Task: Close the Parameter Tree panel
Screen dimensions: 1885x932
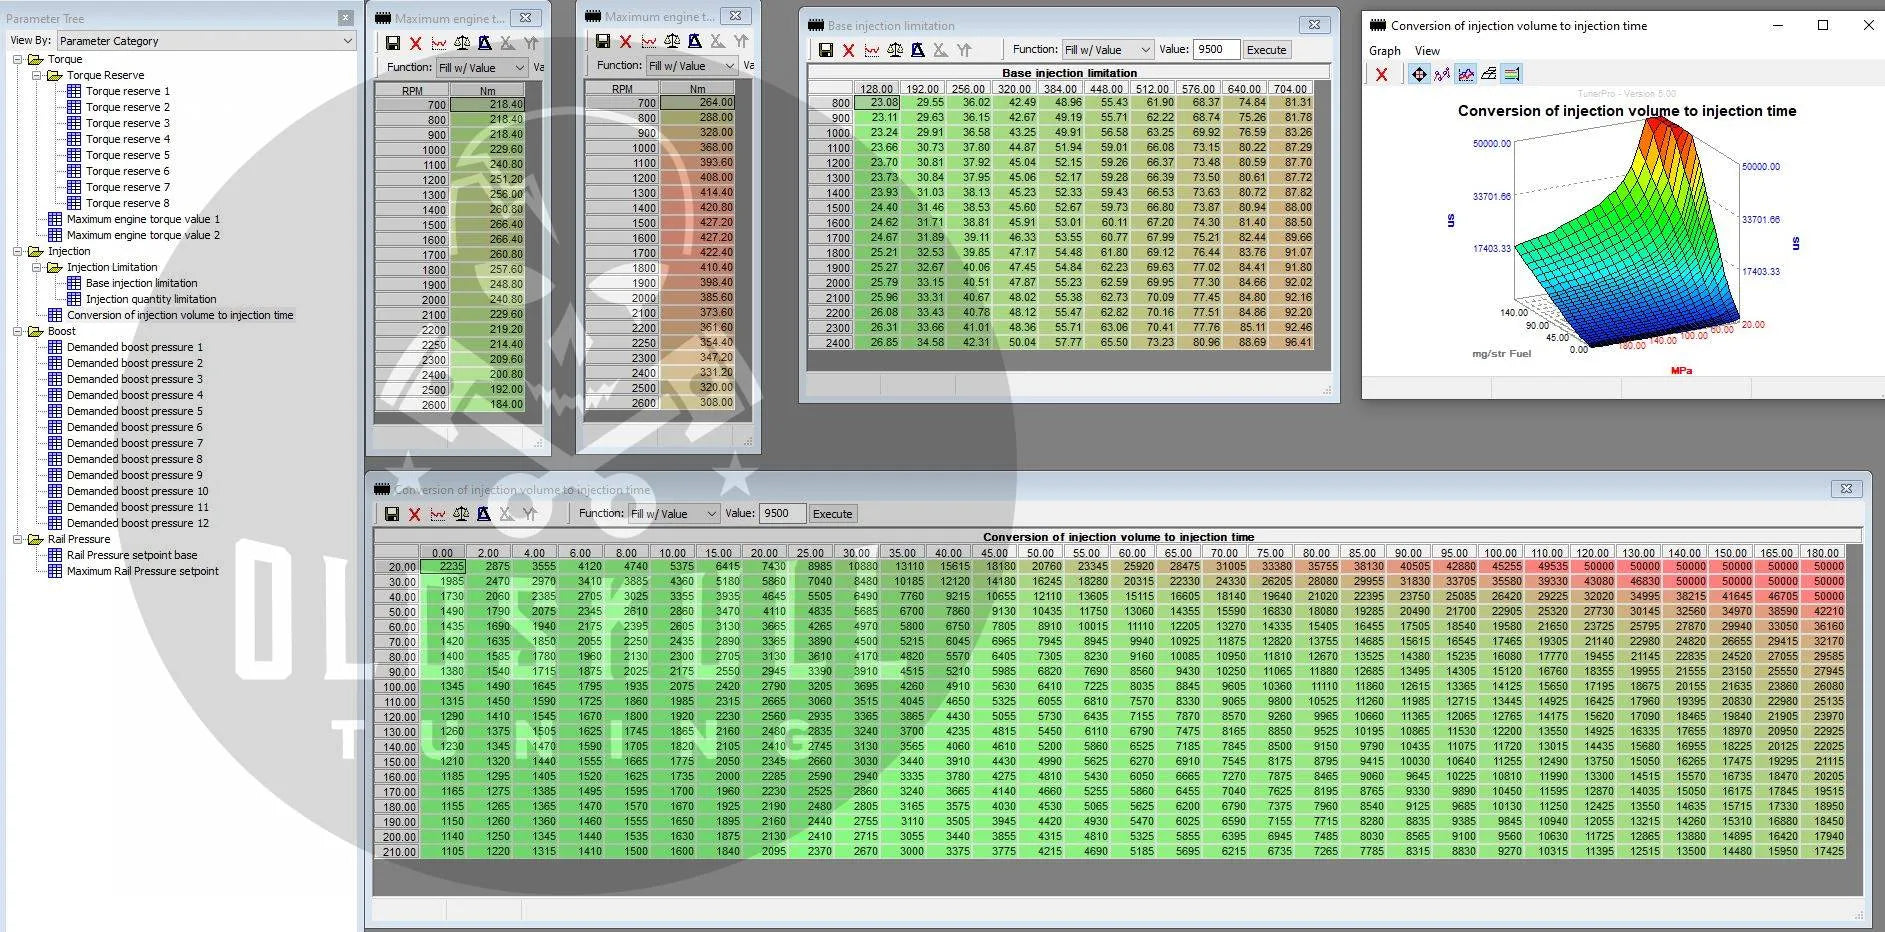Action: tap(345, 18)
